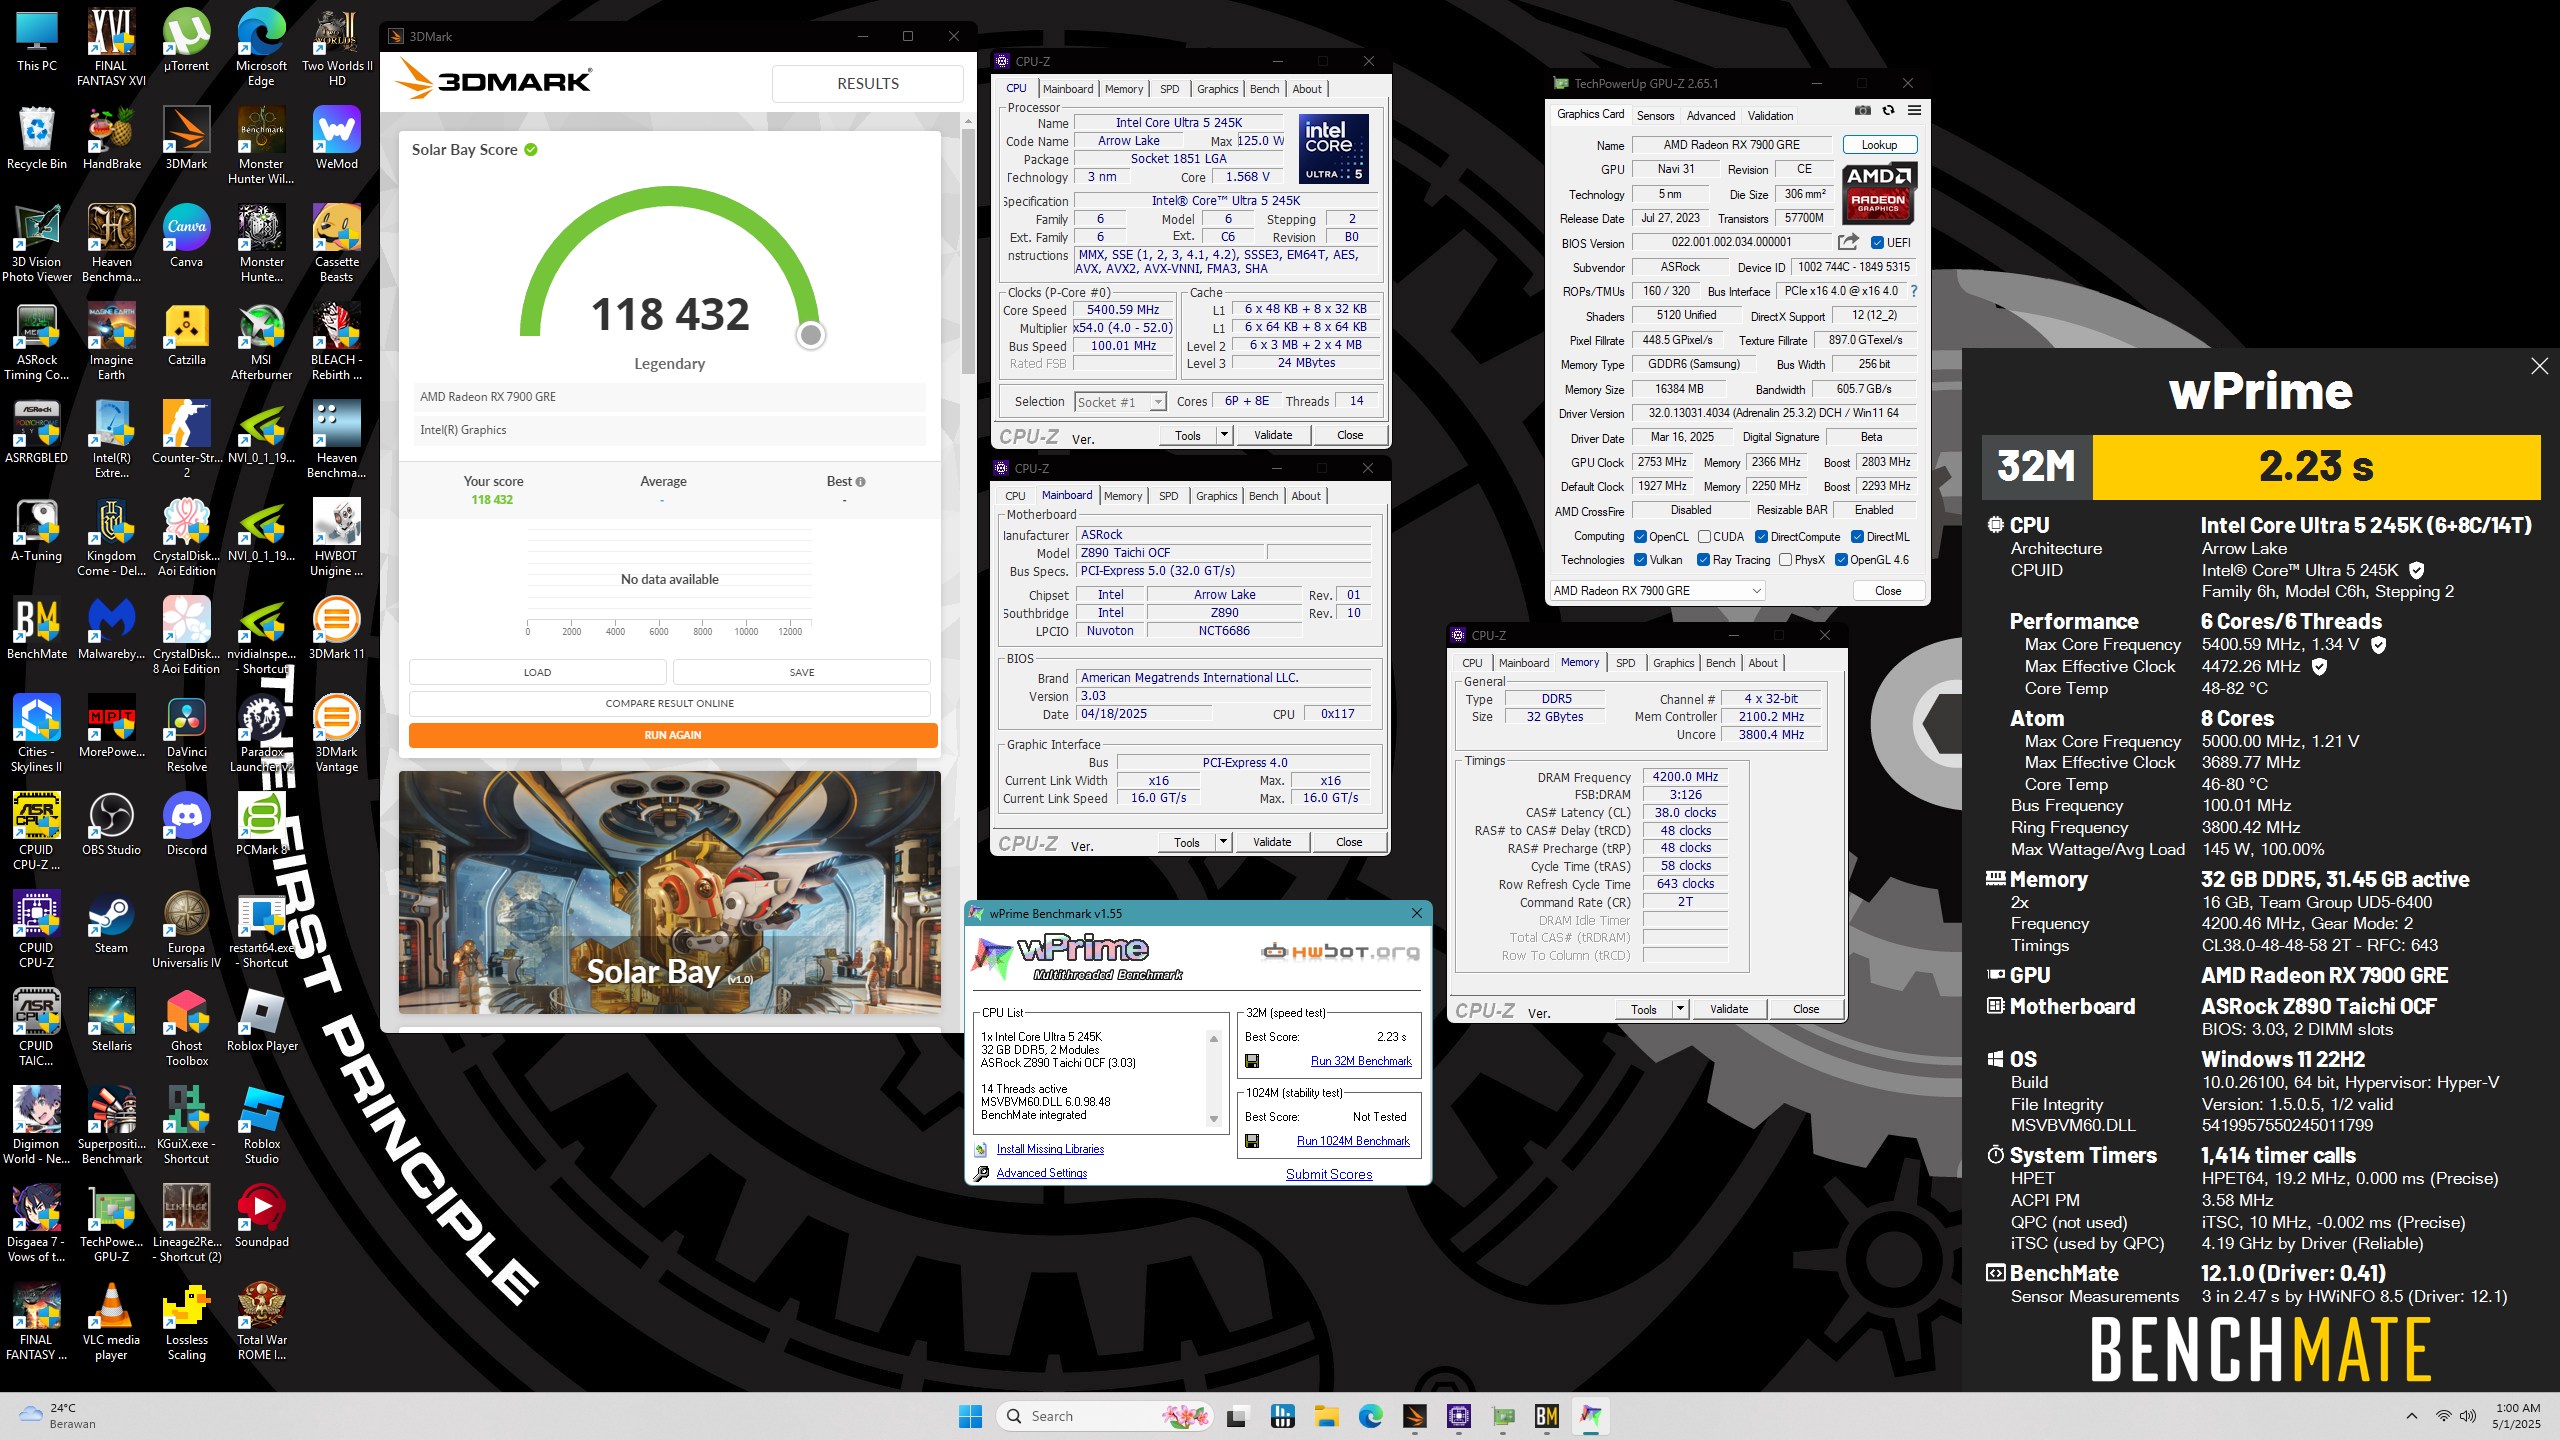Image resolution: width=2560 pixels, height=1440 pixels.
Task: Toggle the PhysX checkbox
Action: pos(1785,560)
